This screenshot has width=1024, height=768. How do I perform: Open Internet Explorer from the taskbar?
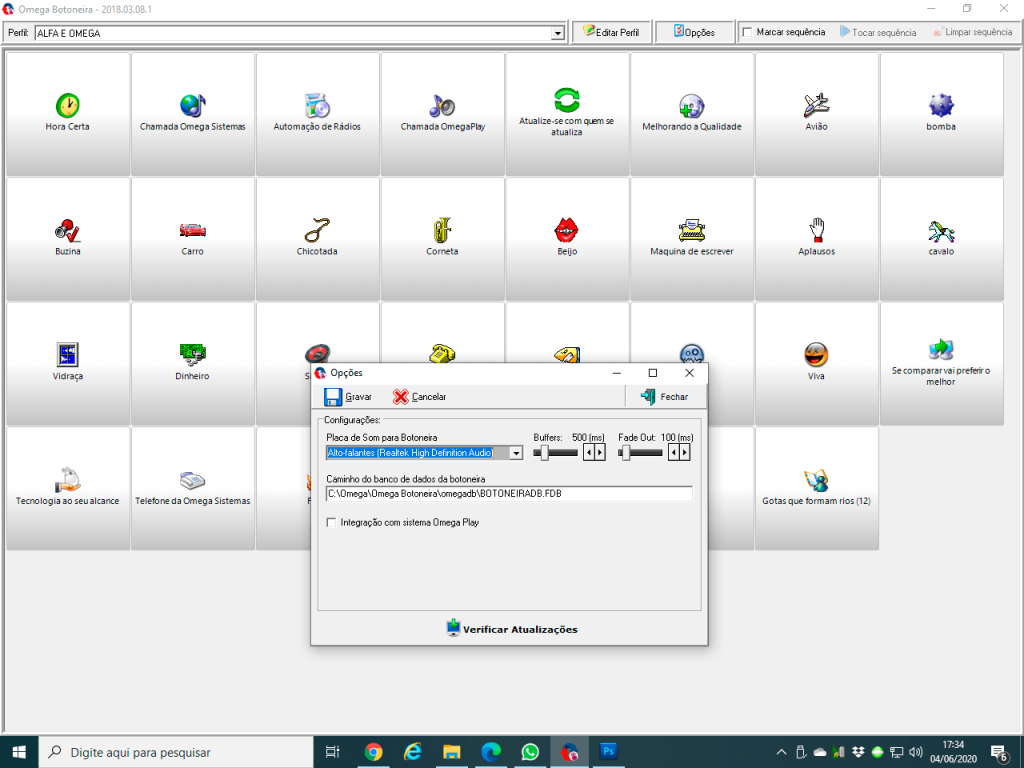coord(412,752)
